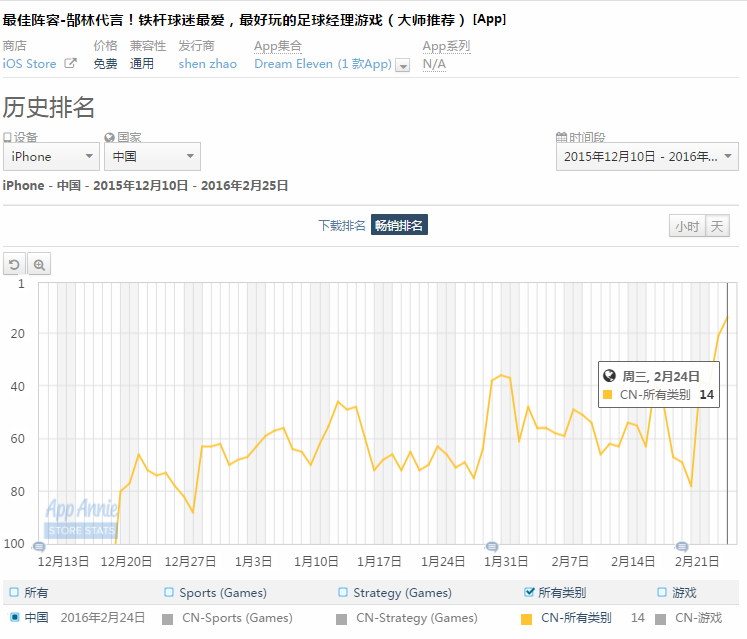747x639 pixels.
Task: Open the iOS Store link
Action: [30, 64]
